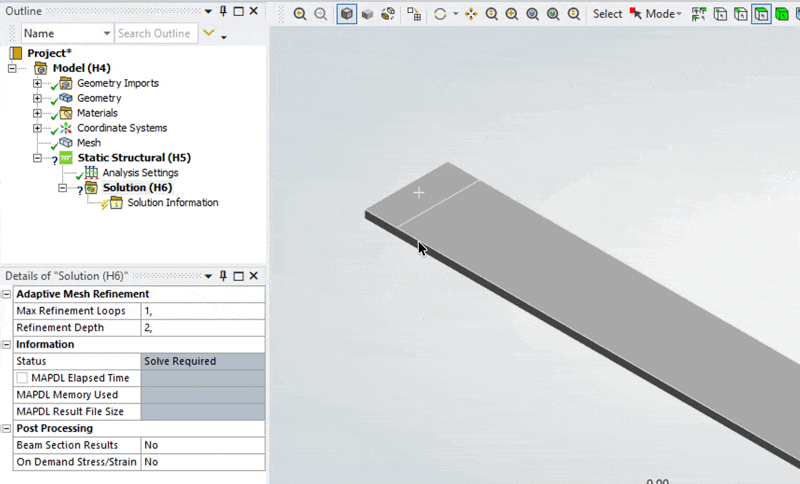Select the Mesh item in the tree
The width and height of the screenshot is (800, 484).
pyautogui.click(x=88, y=143)
